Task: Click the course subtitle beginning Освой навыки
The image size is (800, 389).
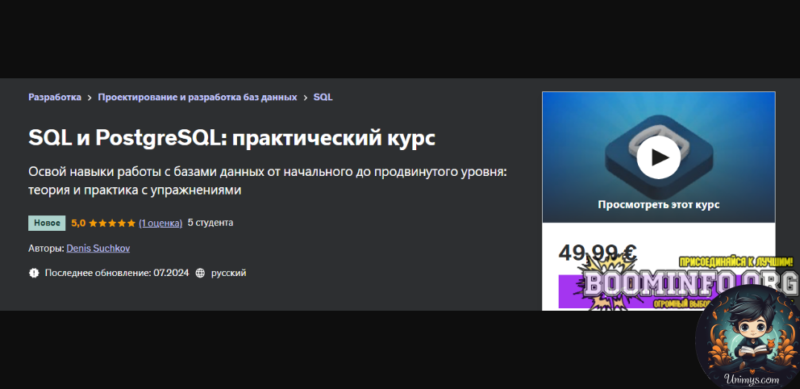Action: coord(268,181)
